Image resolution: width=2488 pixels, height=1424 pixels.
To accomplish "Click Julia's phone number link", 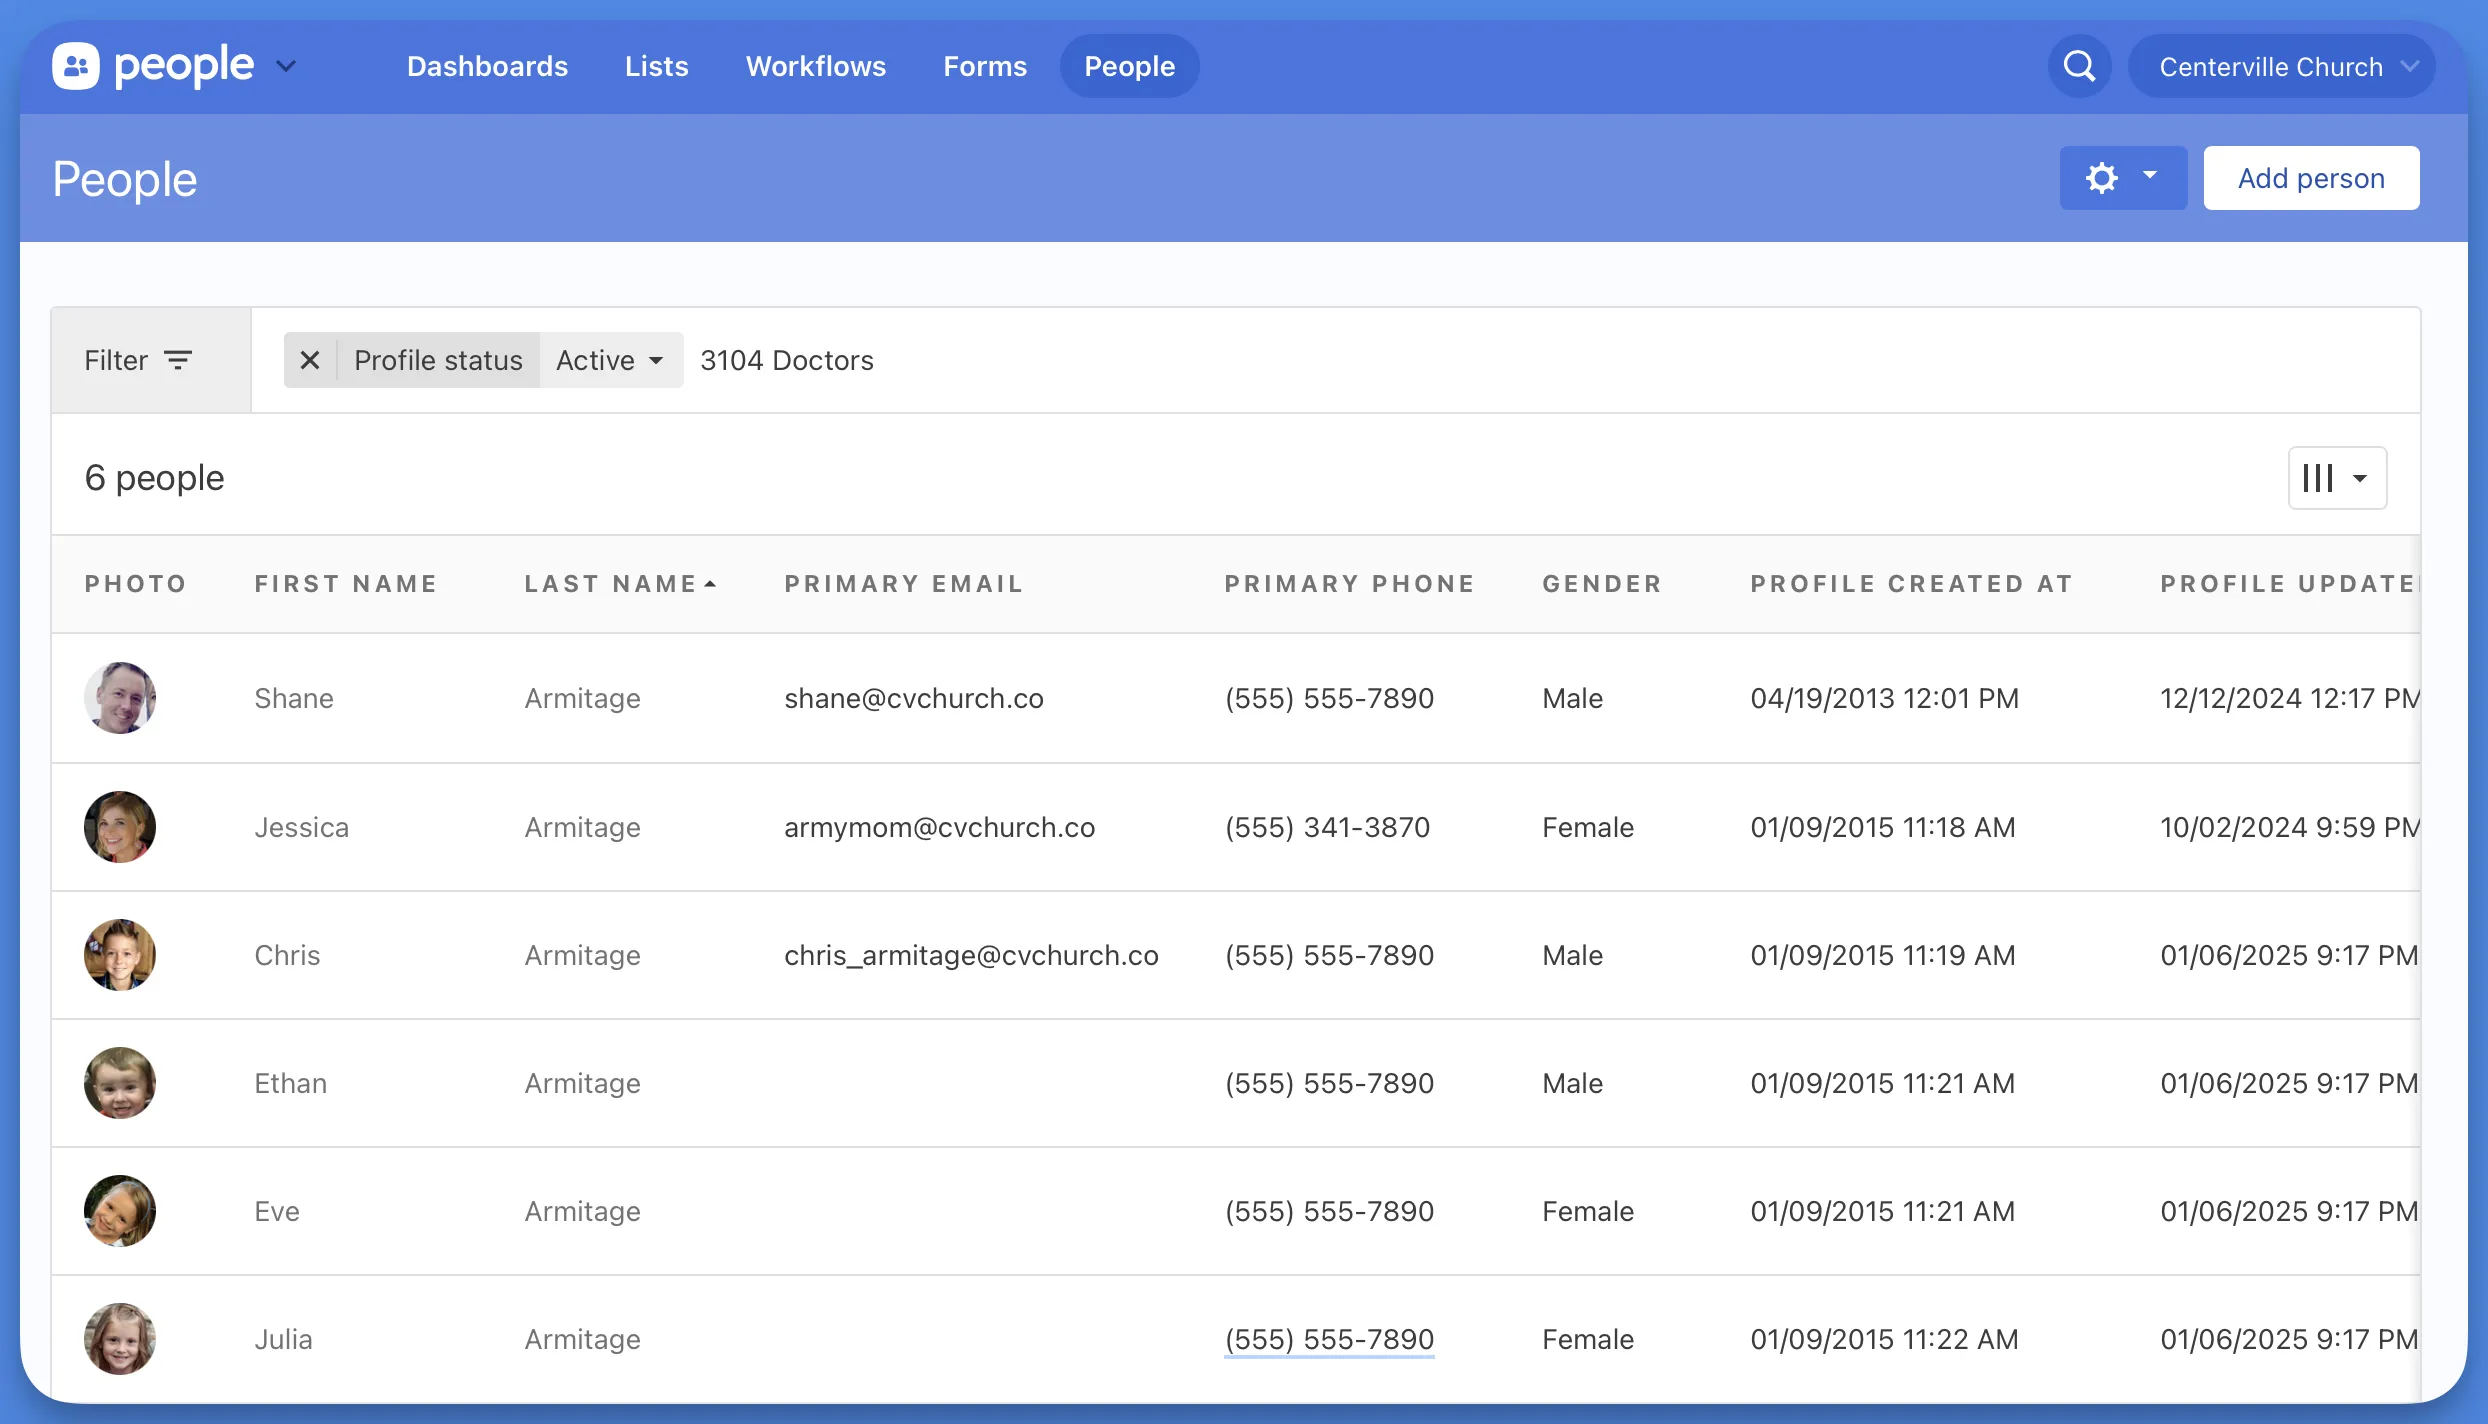I will pos(1329,1339).
